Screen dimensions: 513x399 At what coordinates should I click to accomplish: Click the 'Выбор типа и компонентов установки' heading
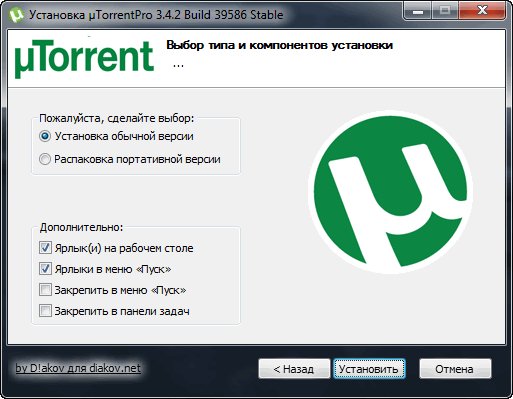(x=279, y=45)
